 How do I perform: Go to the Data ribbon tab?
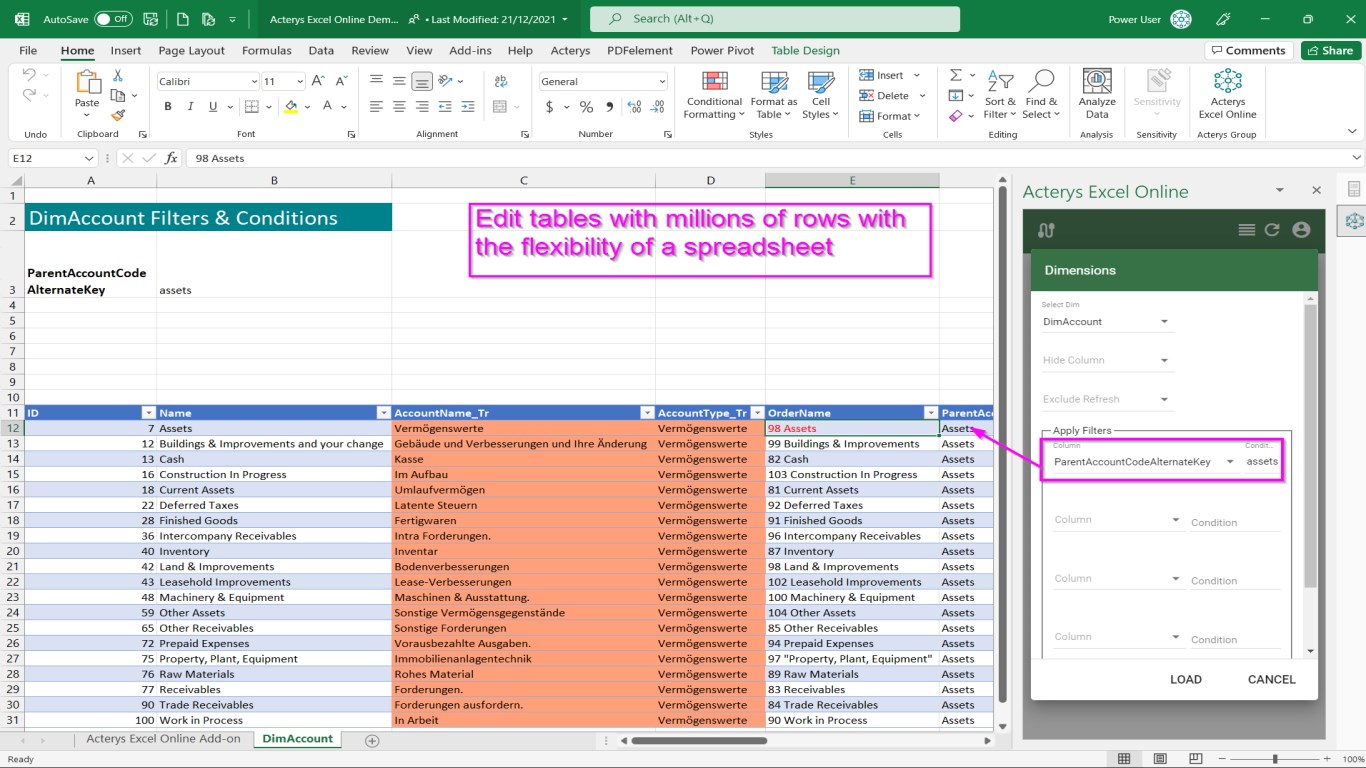[x=321, y=50]
